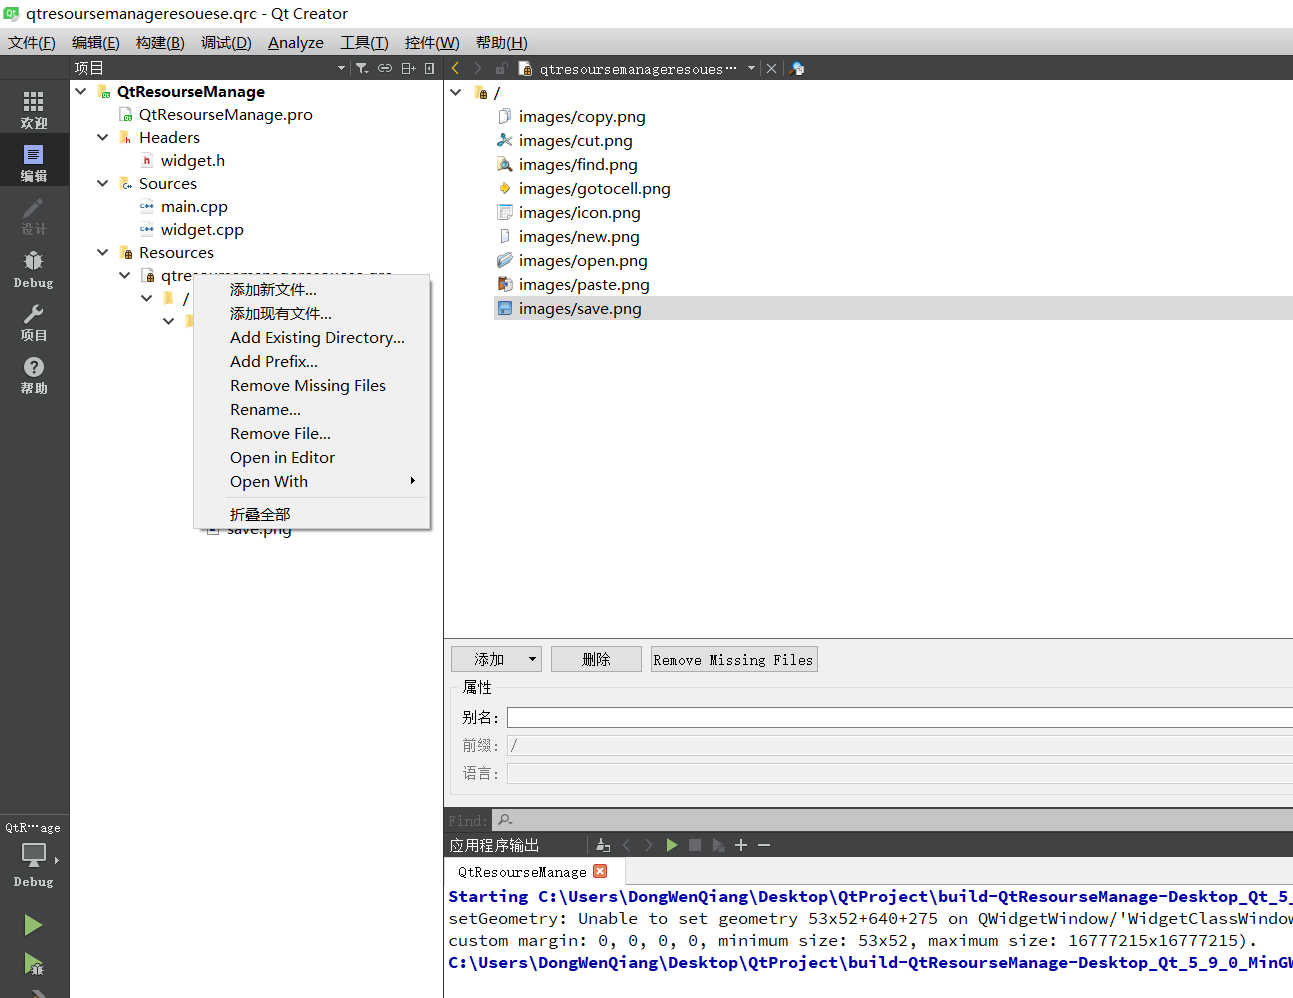Attach debugger from output toolbar
The image size is (1293, 998).
pos(718,845)
